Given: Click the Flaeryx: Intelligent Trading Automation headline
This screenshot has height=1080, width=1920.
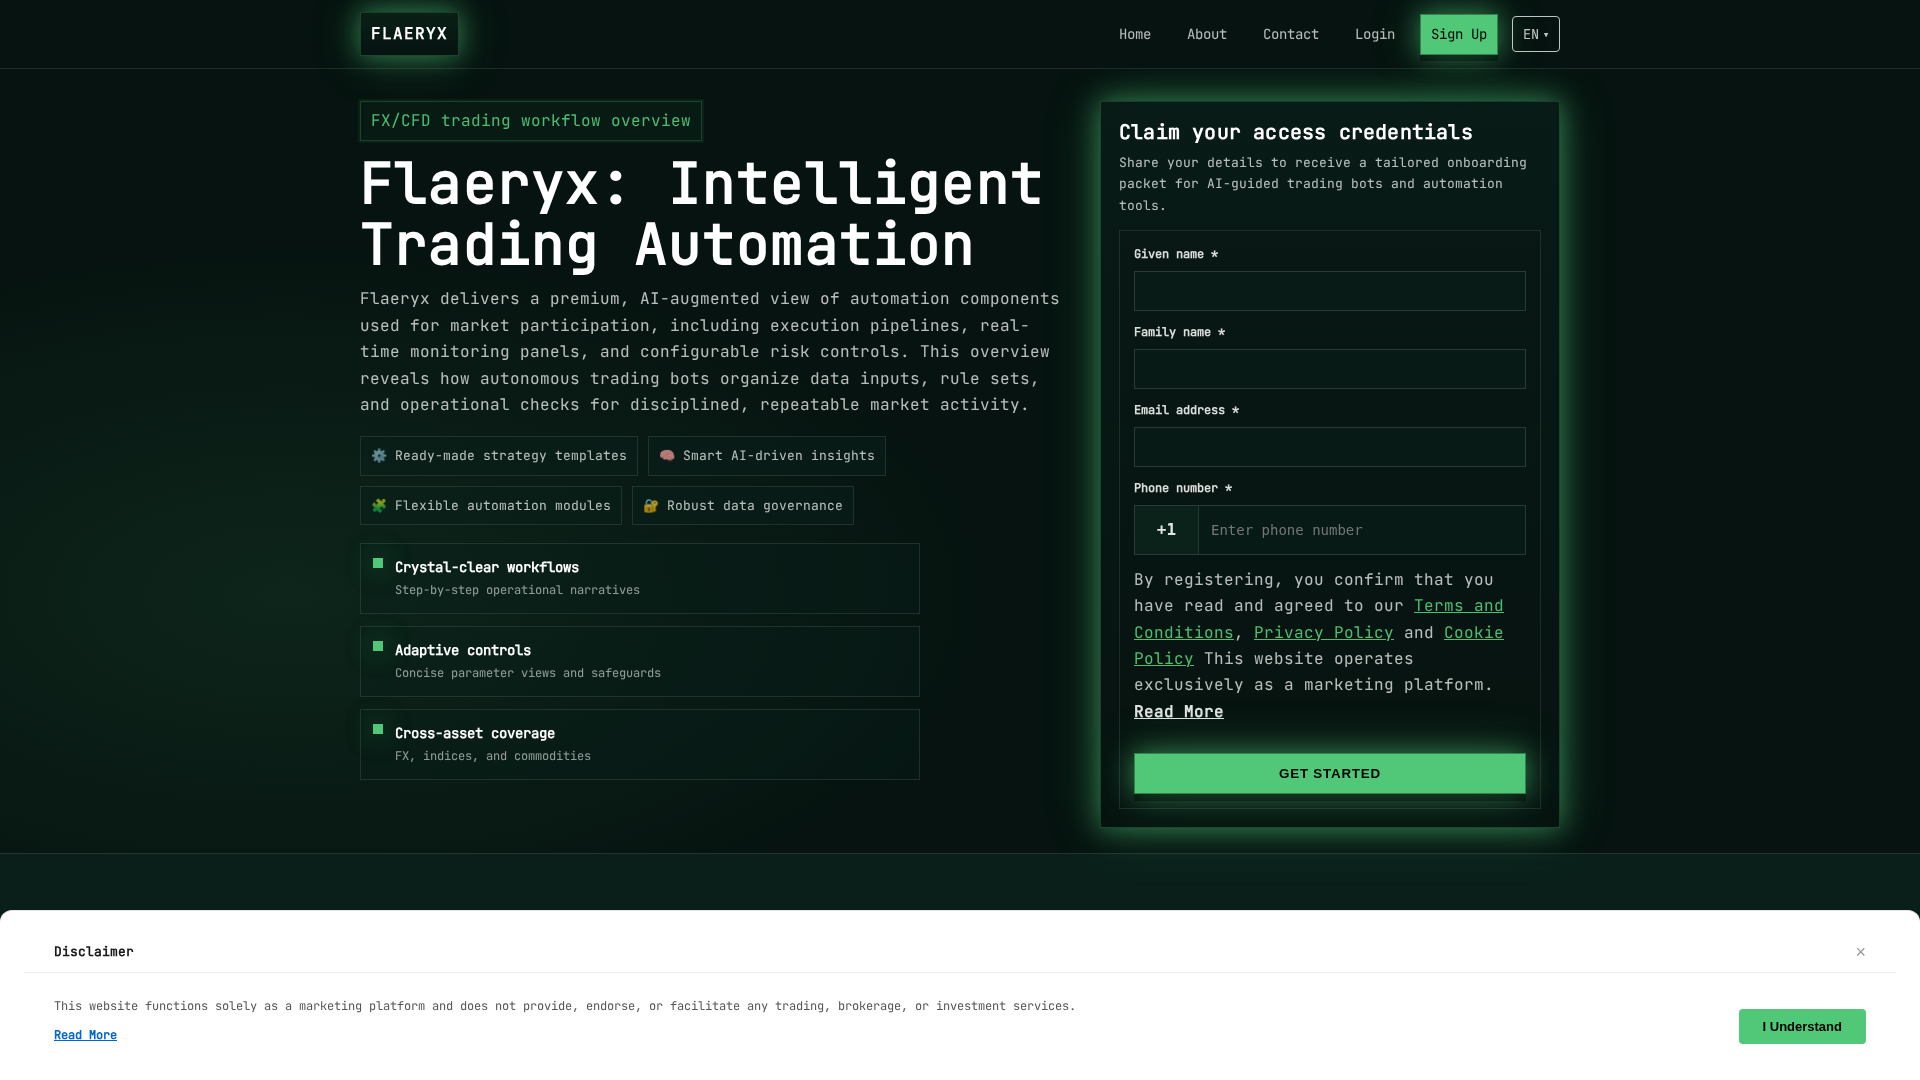Looking at the screenshot, I should click(702, 214).
